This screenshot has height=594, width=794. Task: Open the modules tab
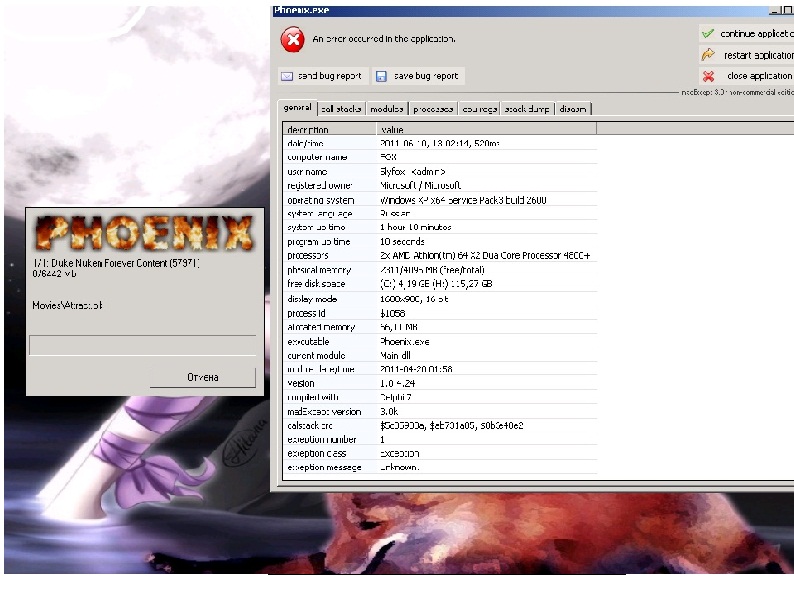coord(386,109)
